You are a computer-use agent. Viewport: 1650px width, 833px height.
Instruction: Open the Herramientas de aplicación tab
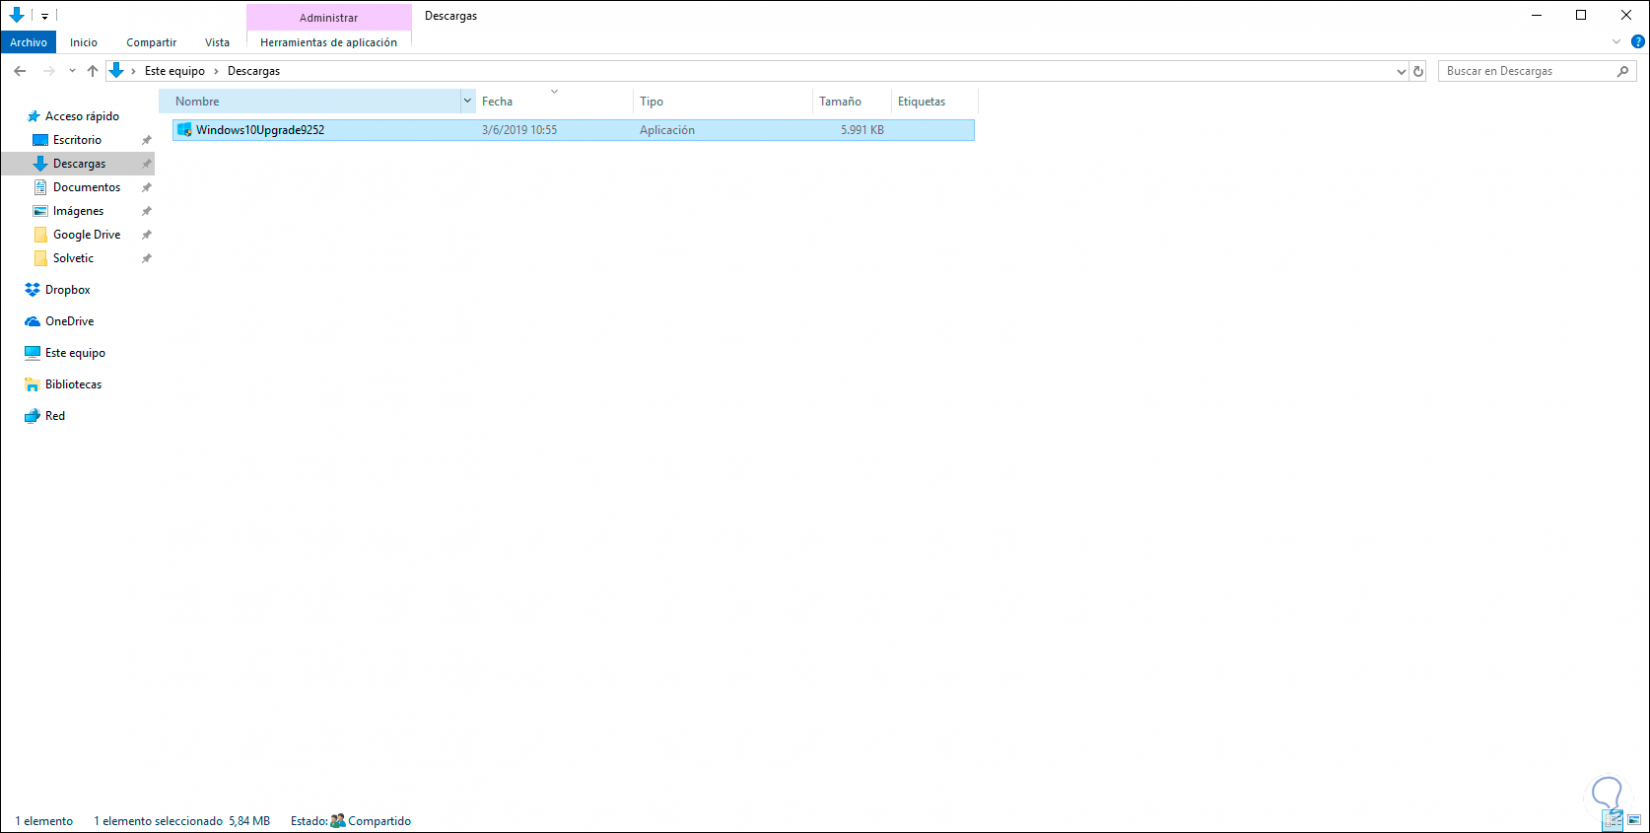[328, 42]
